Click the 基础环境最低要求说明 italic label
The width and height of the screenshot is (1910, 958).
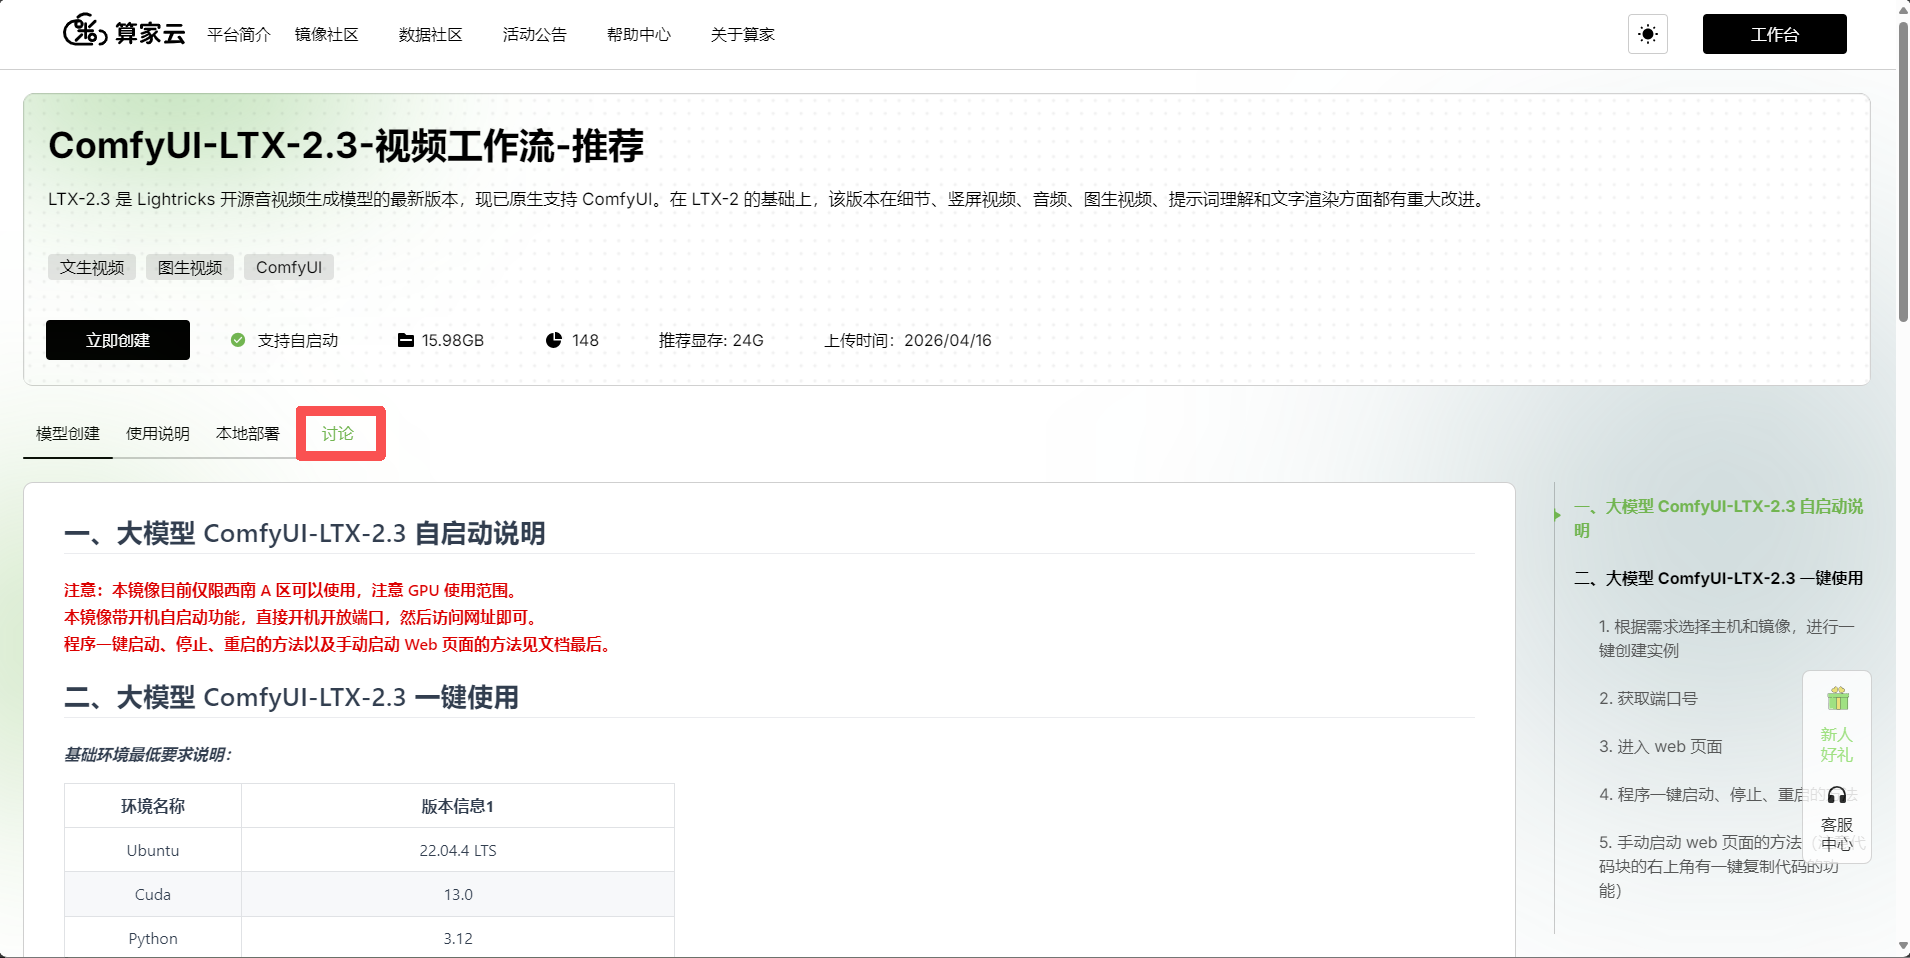point(148,754)
